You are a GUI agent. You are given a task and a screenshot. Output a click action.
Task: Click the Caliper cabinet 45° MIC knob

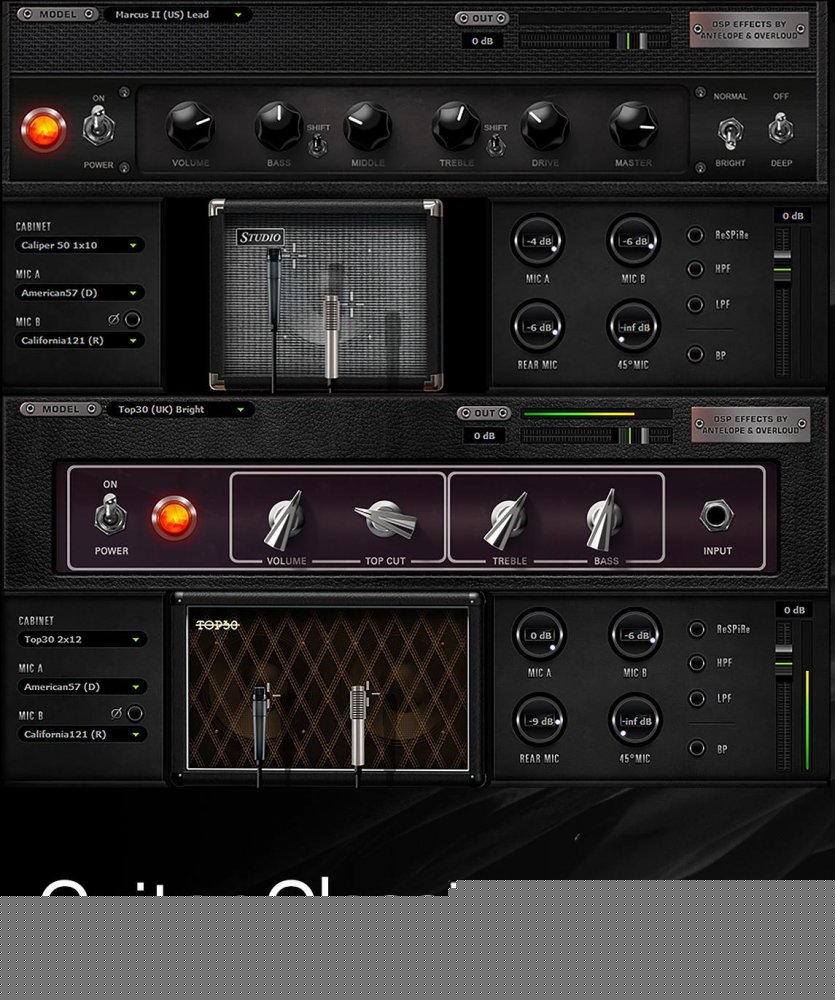(x=633, y=327)
